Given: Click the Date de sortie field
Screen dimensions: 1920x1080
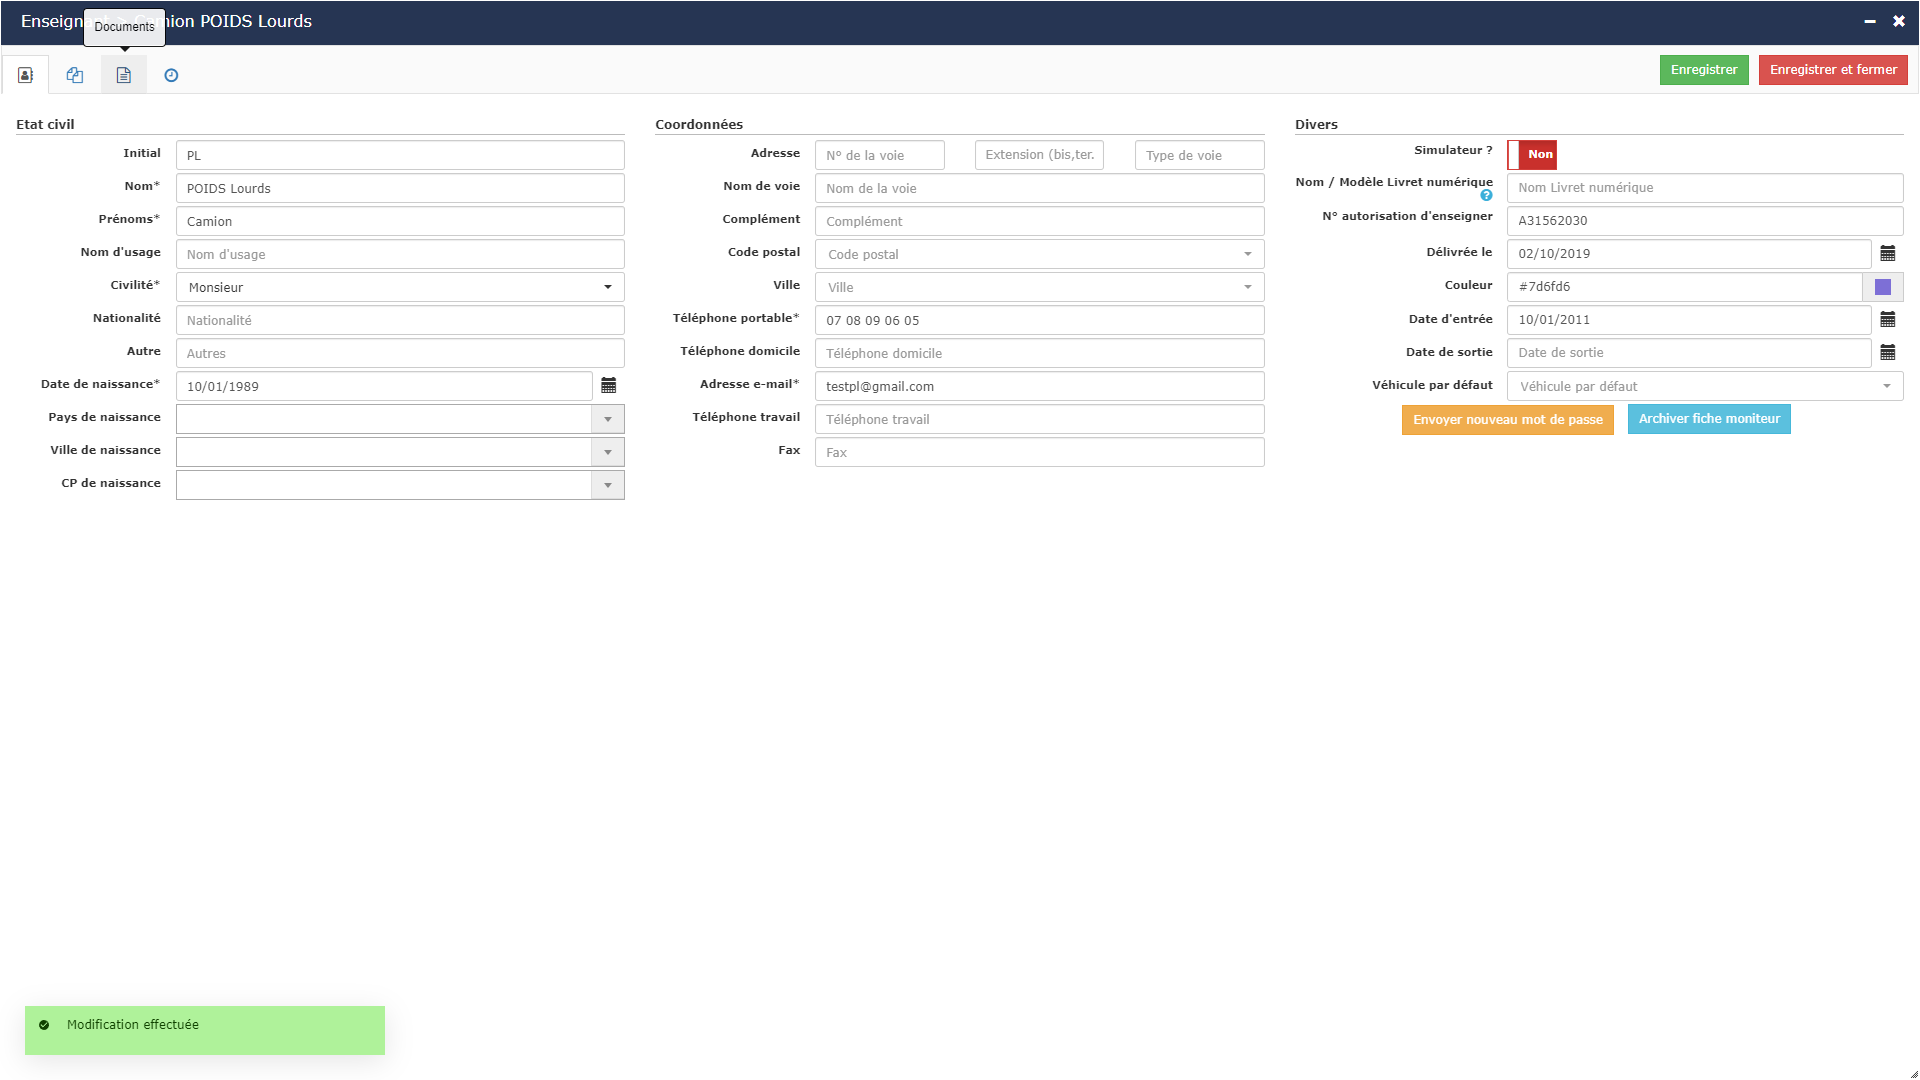Looking at the screenshot, I should 1689,352.
